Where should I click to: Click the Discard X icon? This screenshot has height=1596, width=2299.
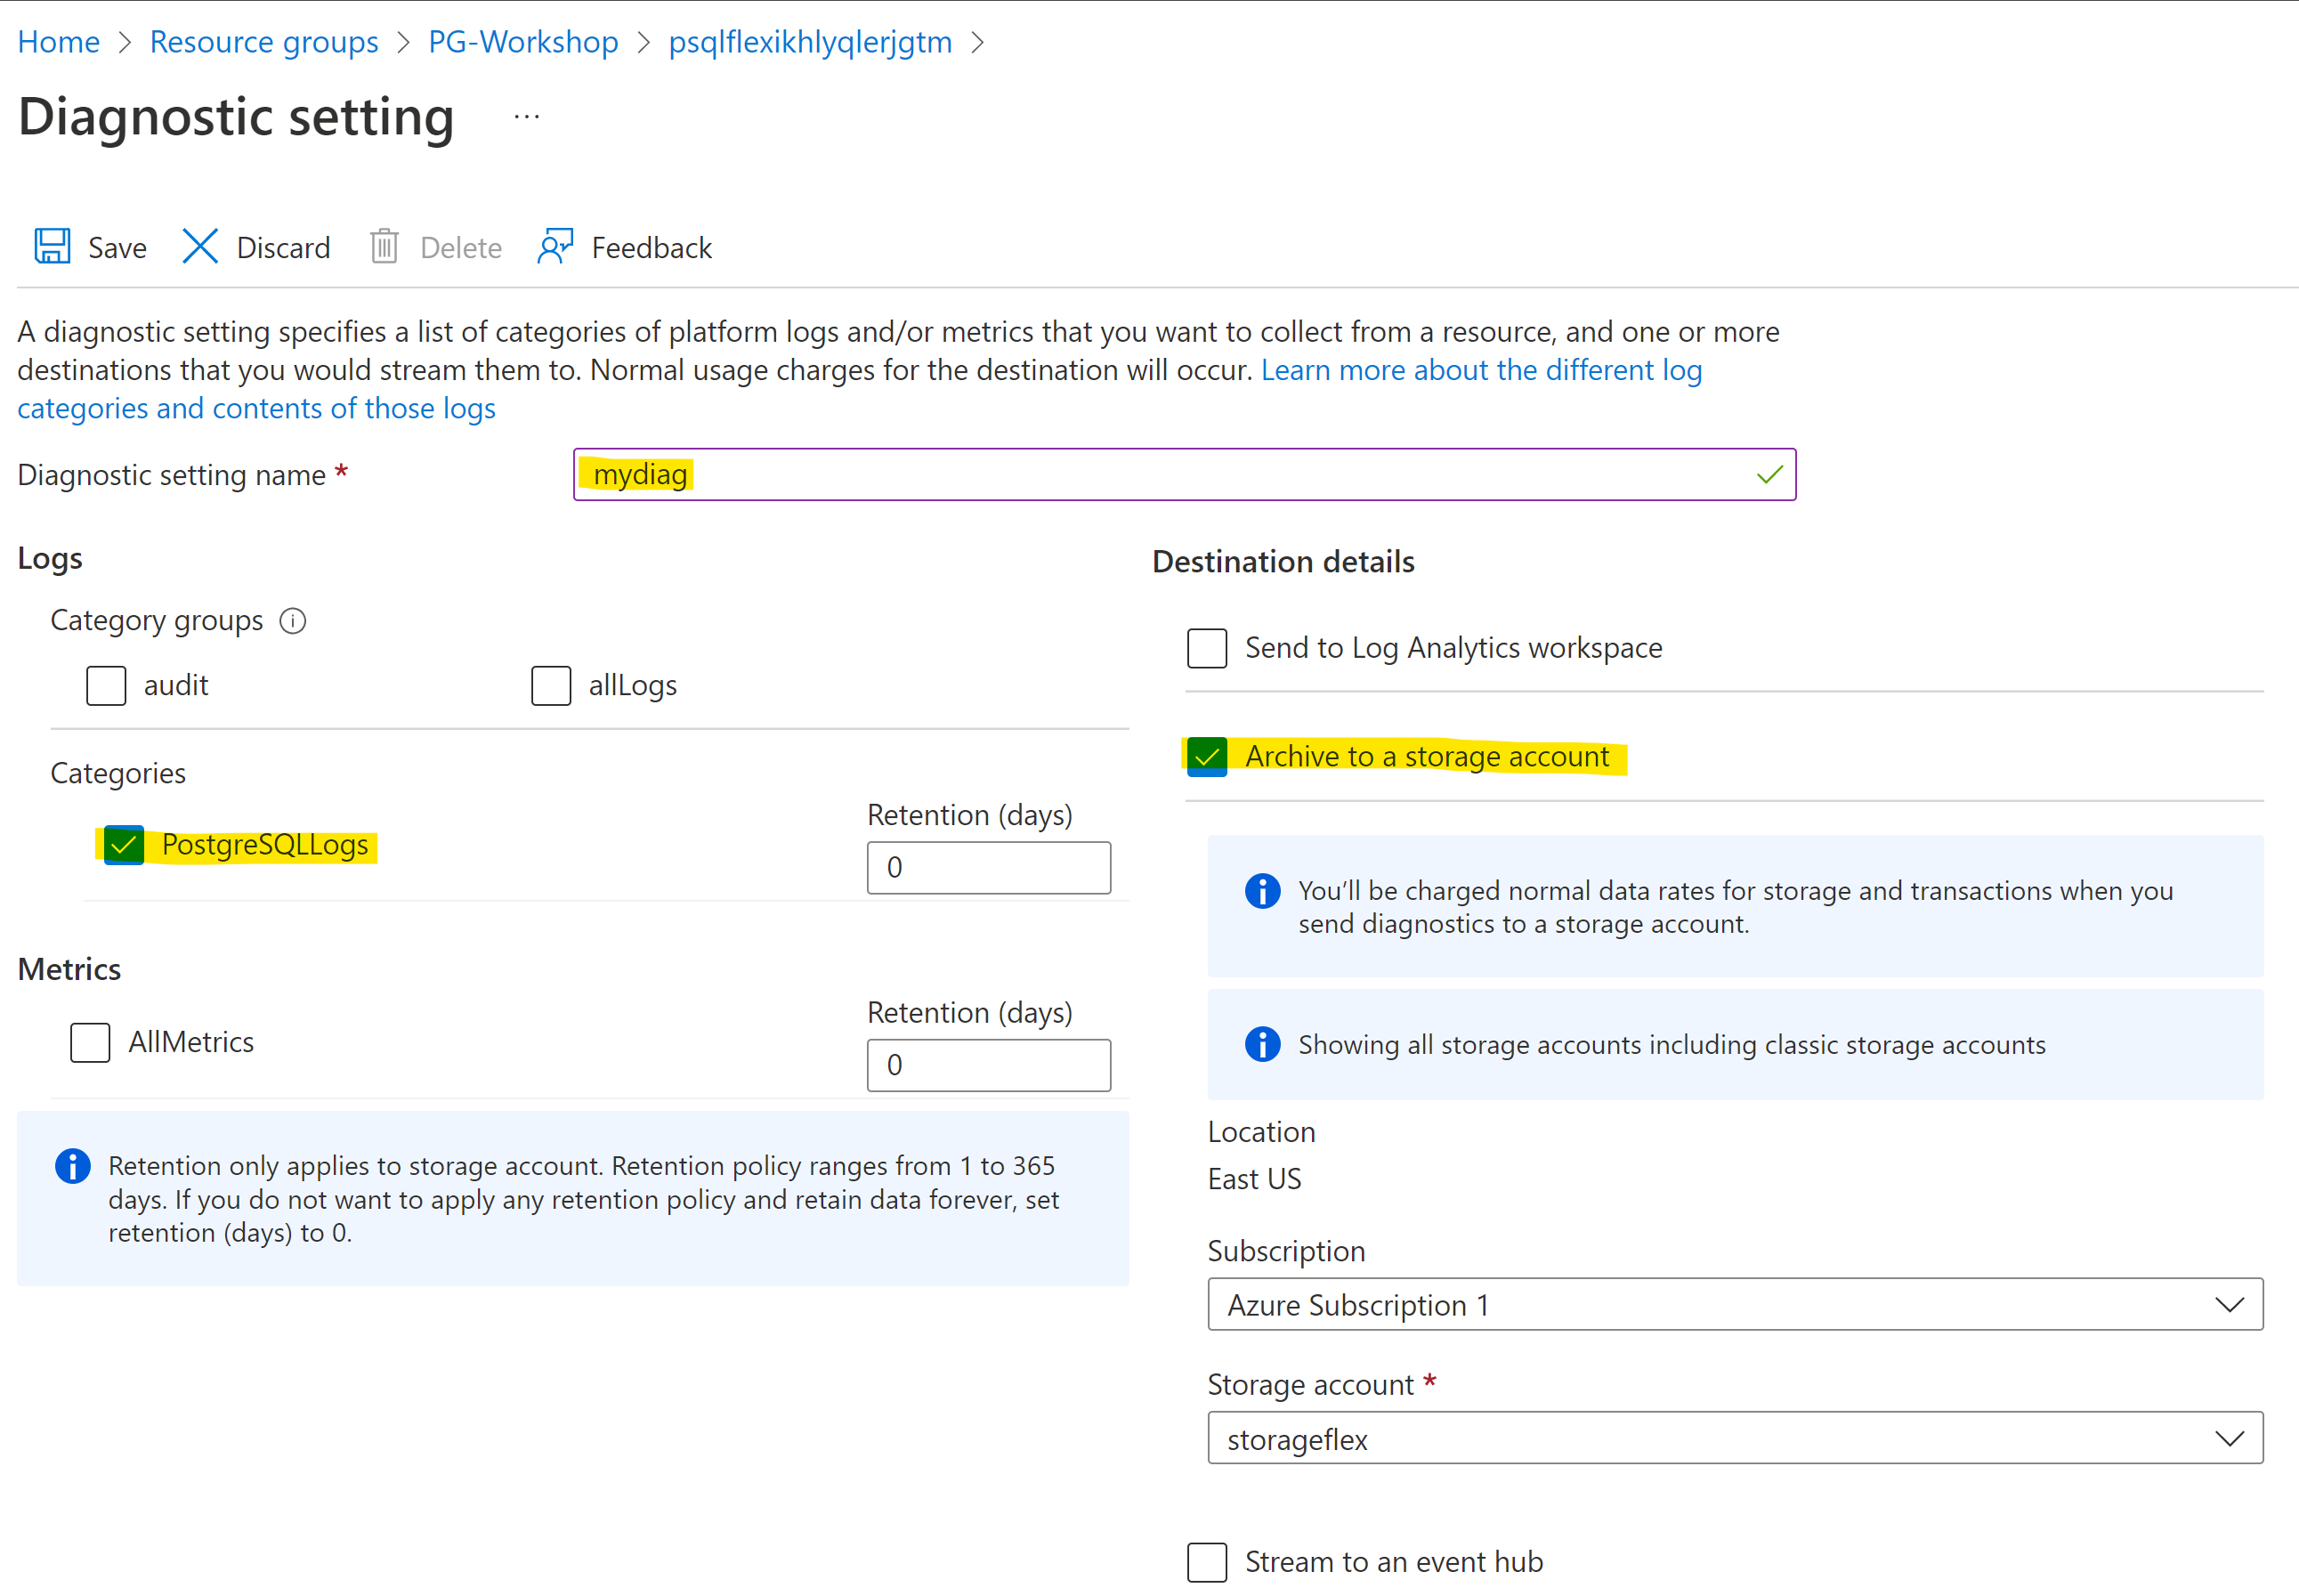200,246
